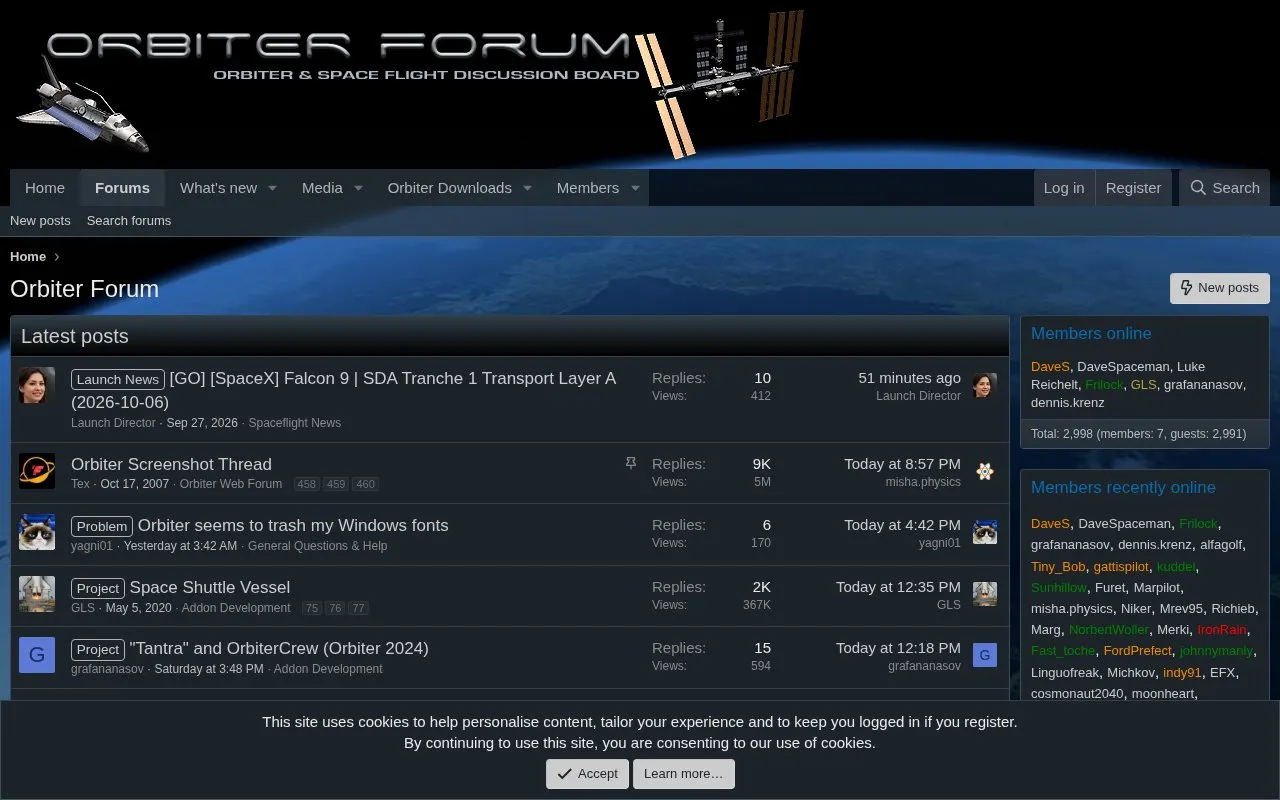Open grafananasov G avatar on Tantra thread
Image resolution: width=1280 pixels, height=800 pixels.
(x=37, y=655)
